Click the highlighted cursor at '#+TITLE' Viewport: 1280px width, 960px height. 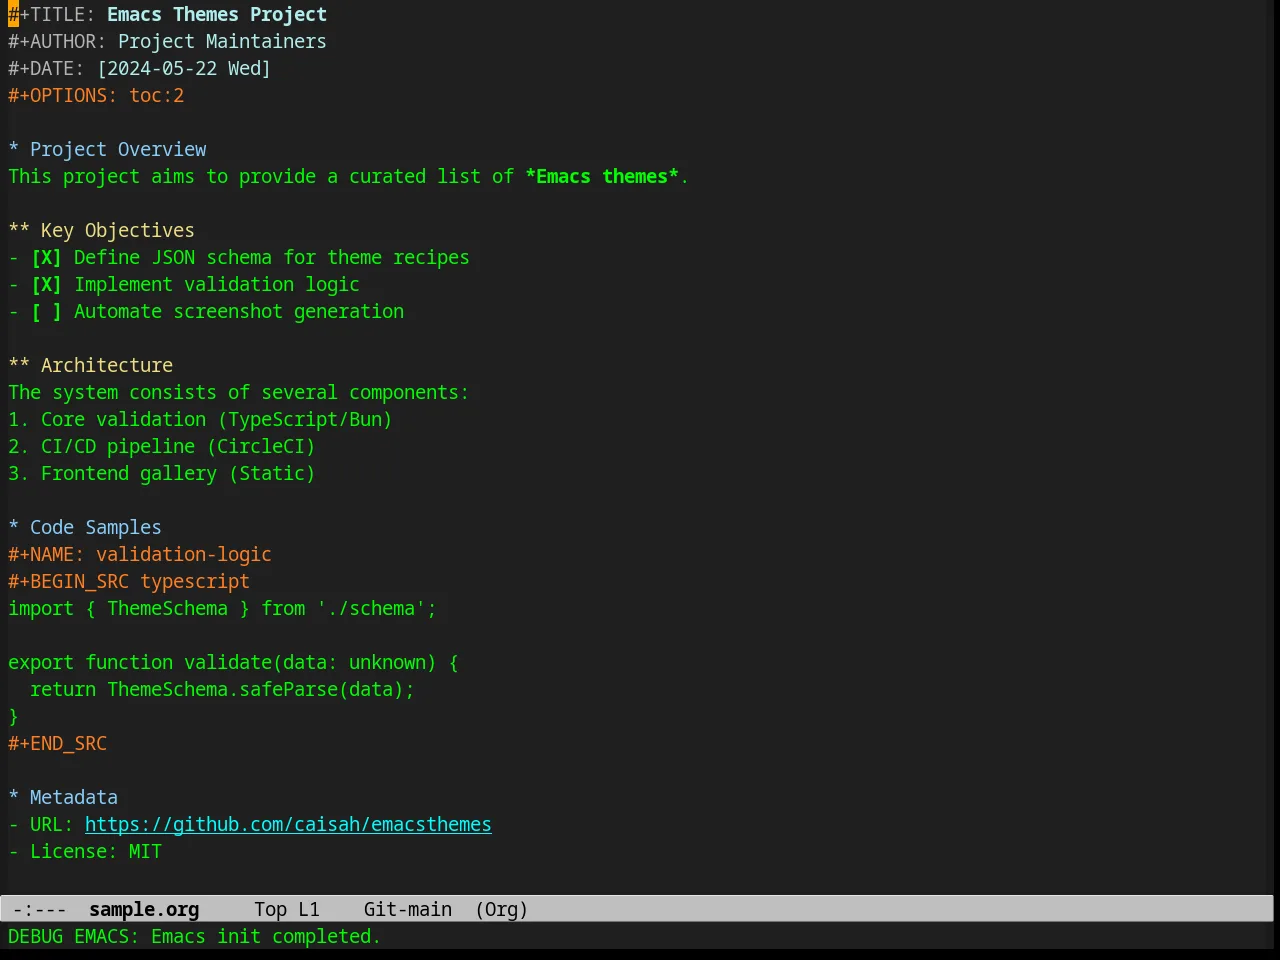pos(13,14)
